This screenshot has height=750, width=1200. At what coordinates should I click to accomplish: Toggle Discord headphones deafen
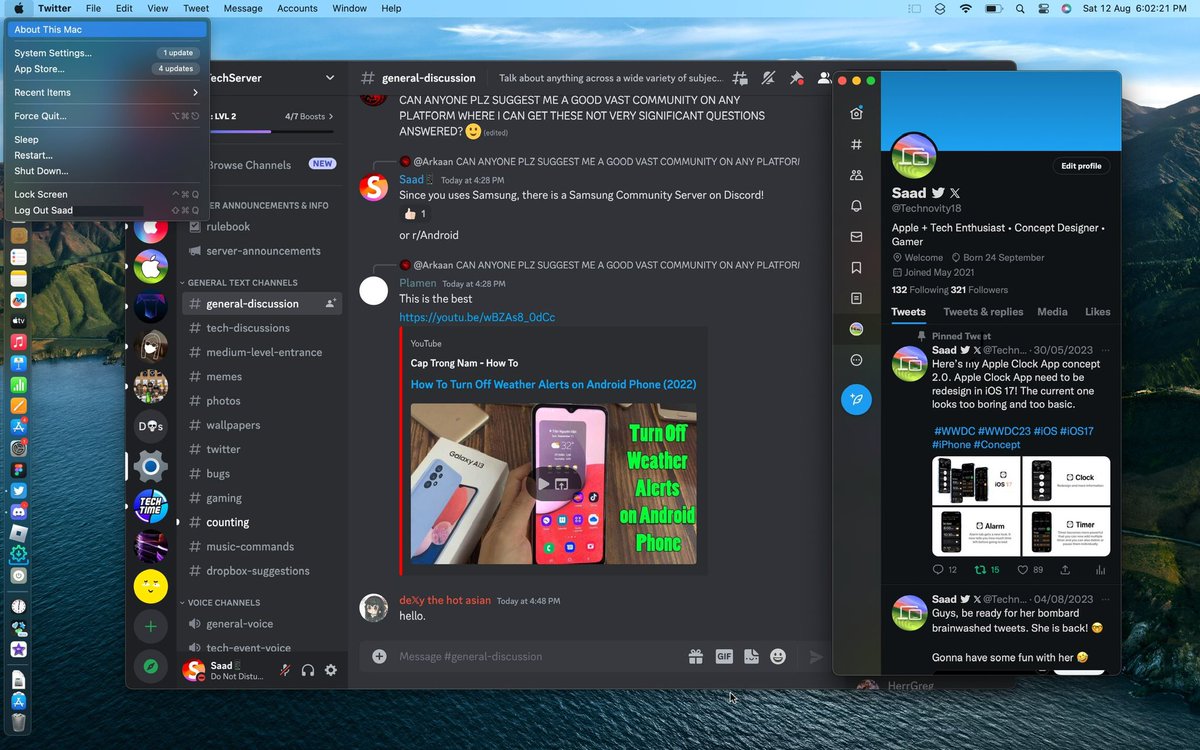[308, 671]
